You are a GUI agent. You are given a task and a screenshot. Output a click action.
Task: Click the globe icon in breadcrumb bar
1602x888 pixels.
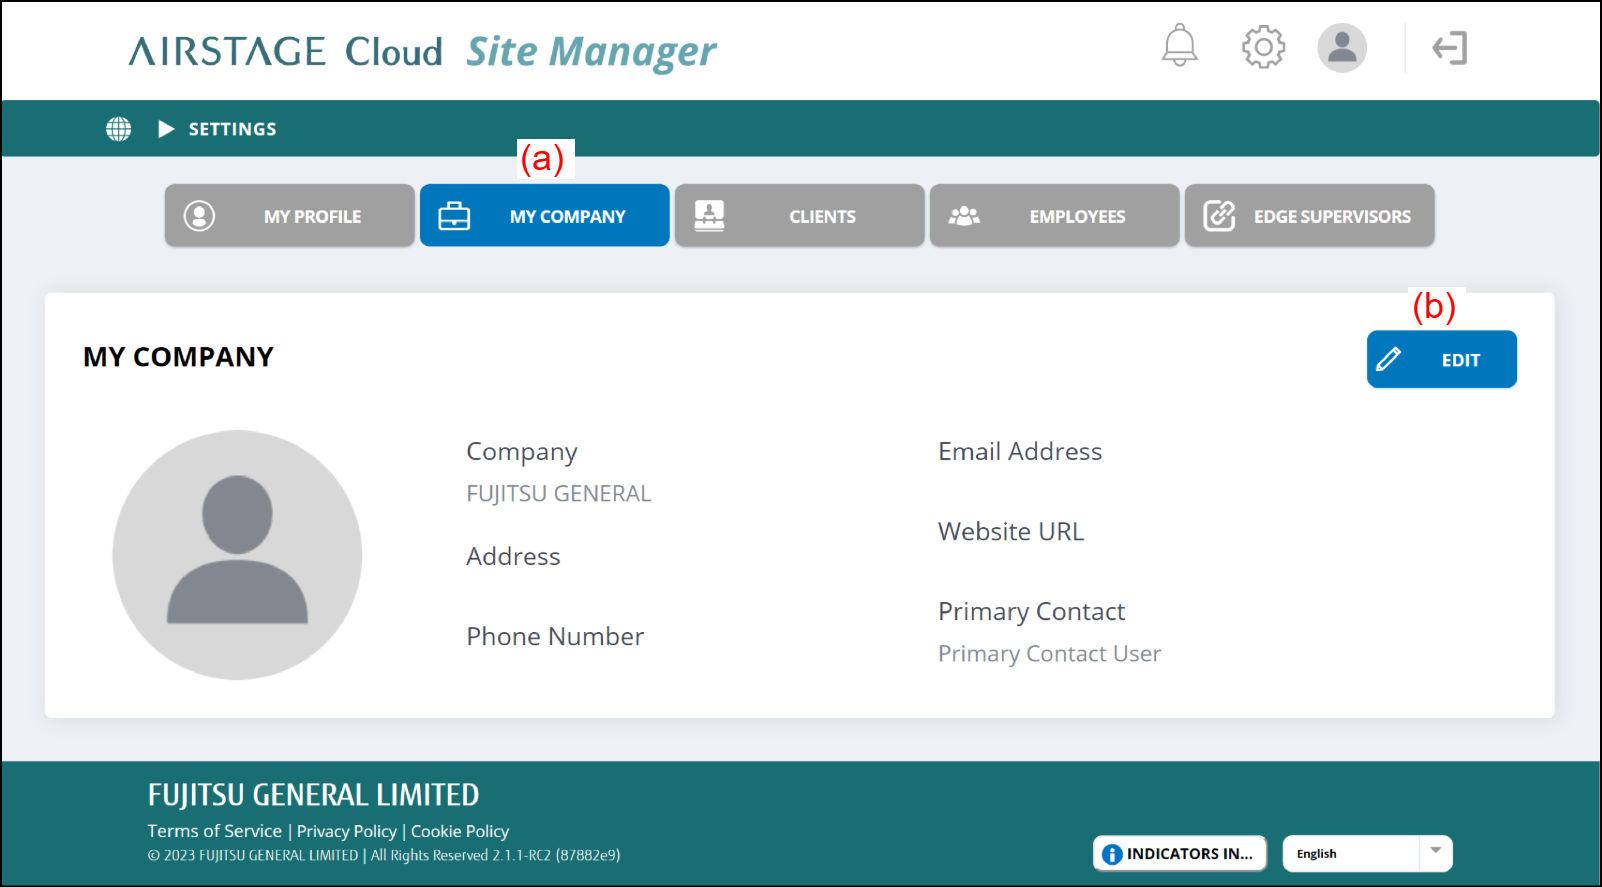point(119,129)
